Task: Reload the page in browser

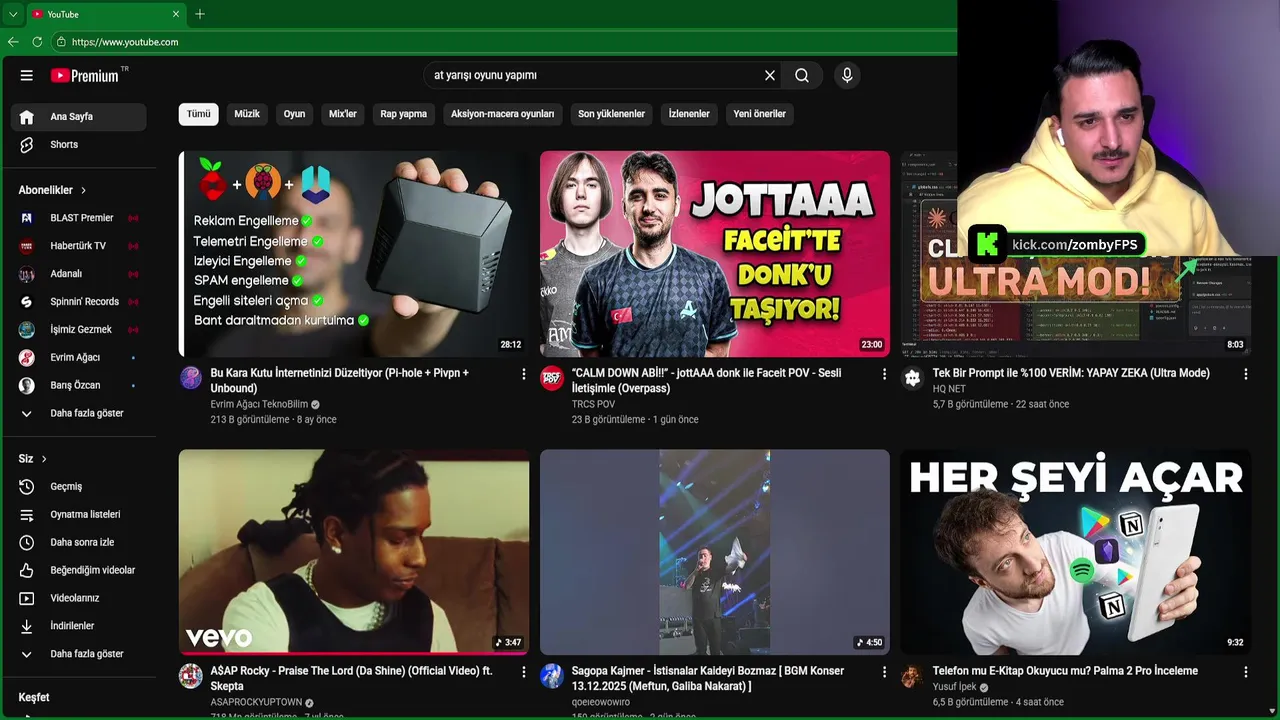Action: click(37, 42)
